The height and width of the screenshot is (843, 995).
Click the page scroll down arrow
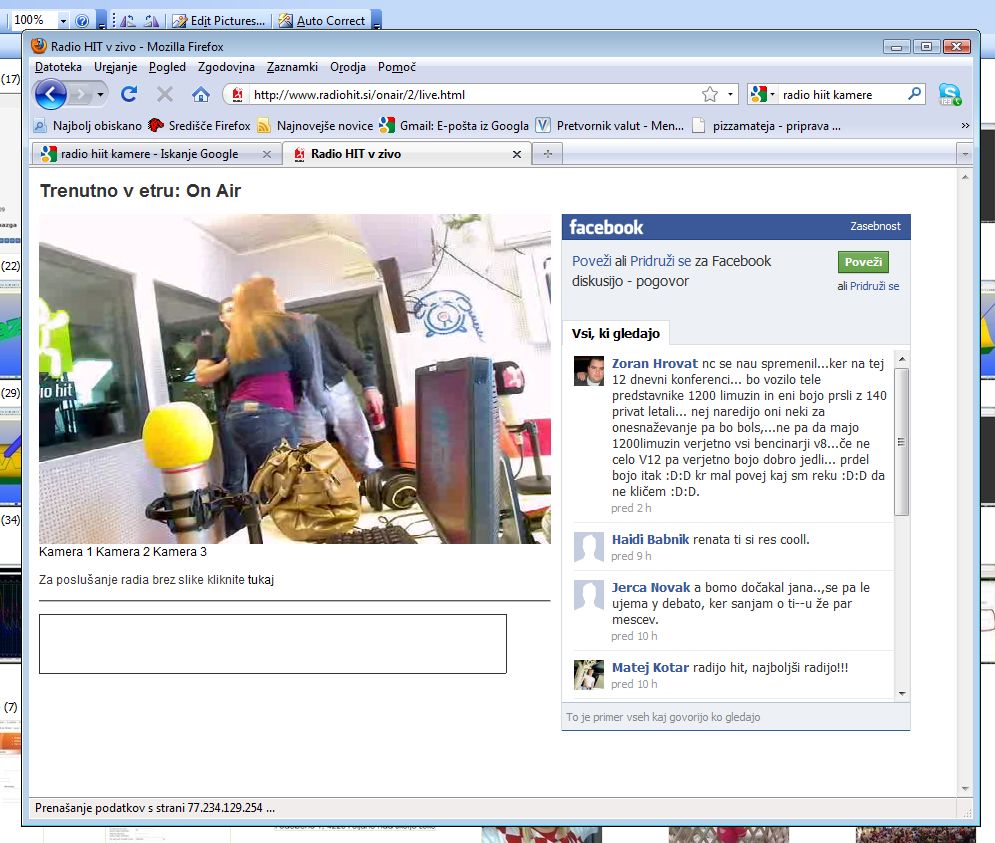(965, 789)
